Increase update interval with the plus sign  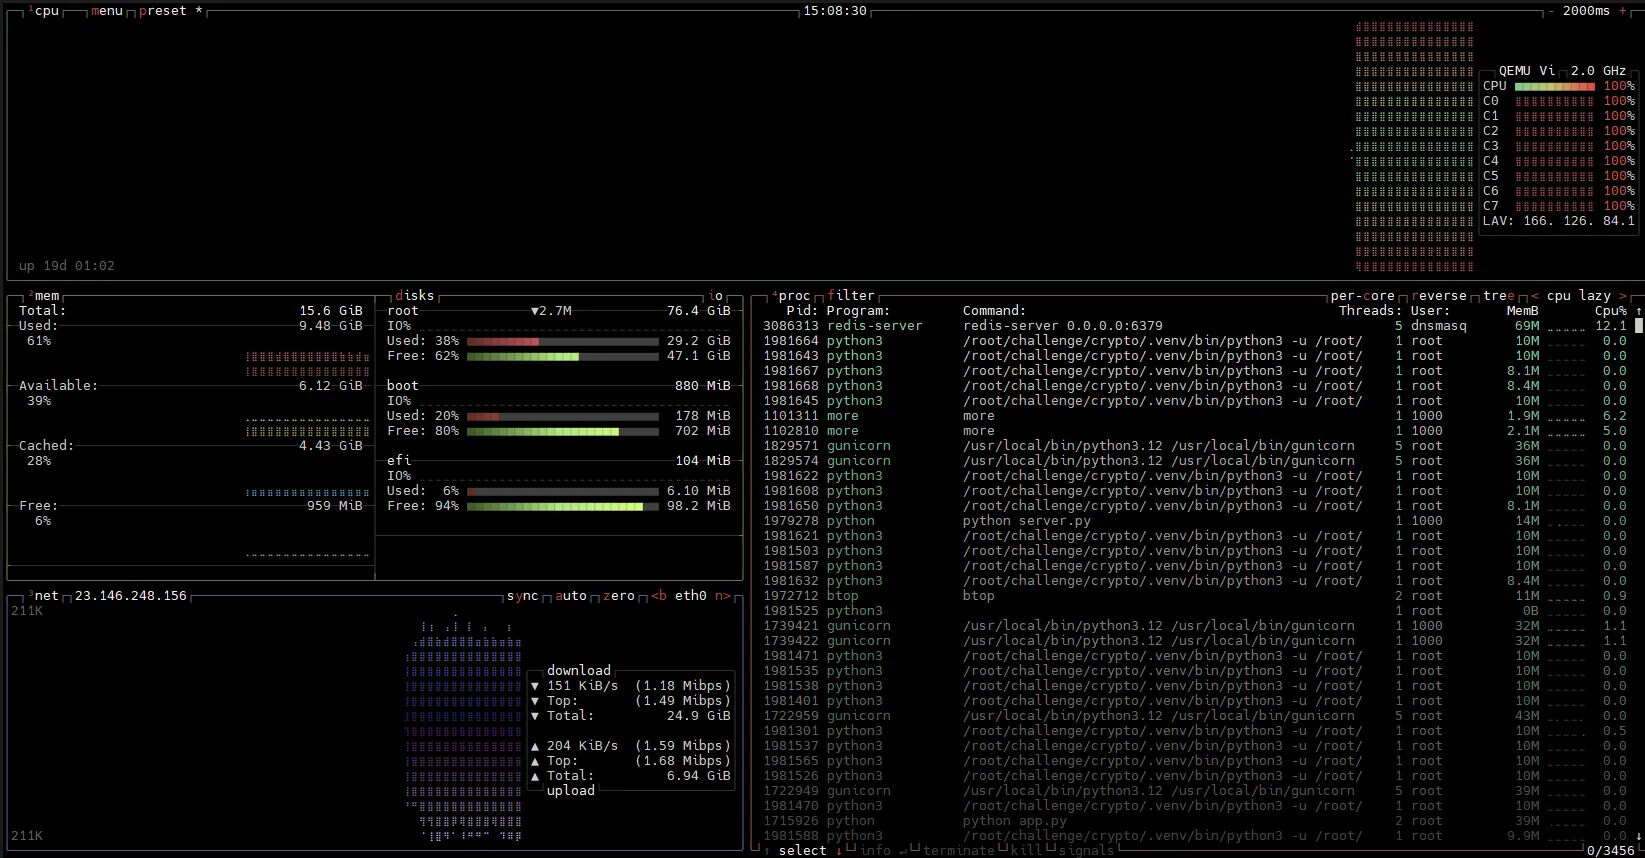point(1623,11)
